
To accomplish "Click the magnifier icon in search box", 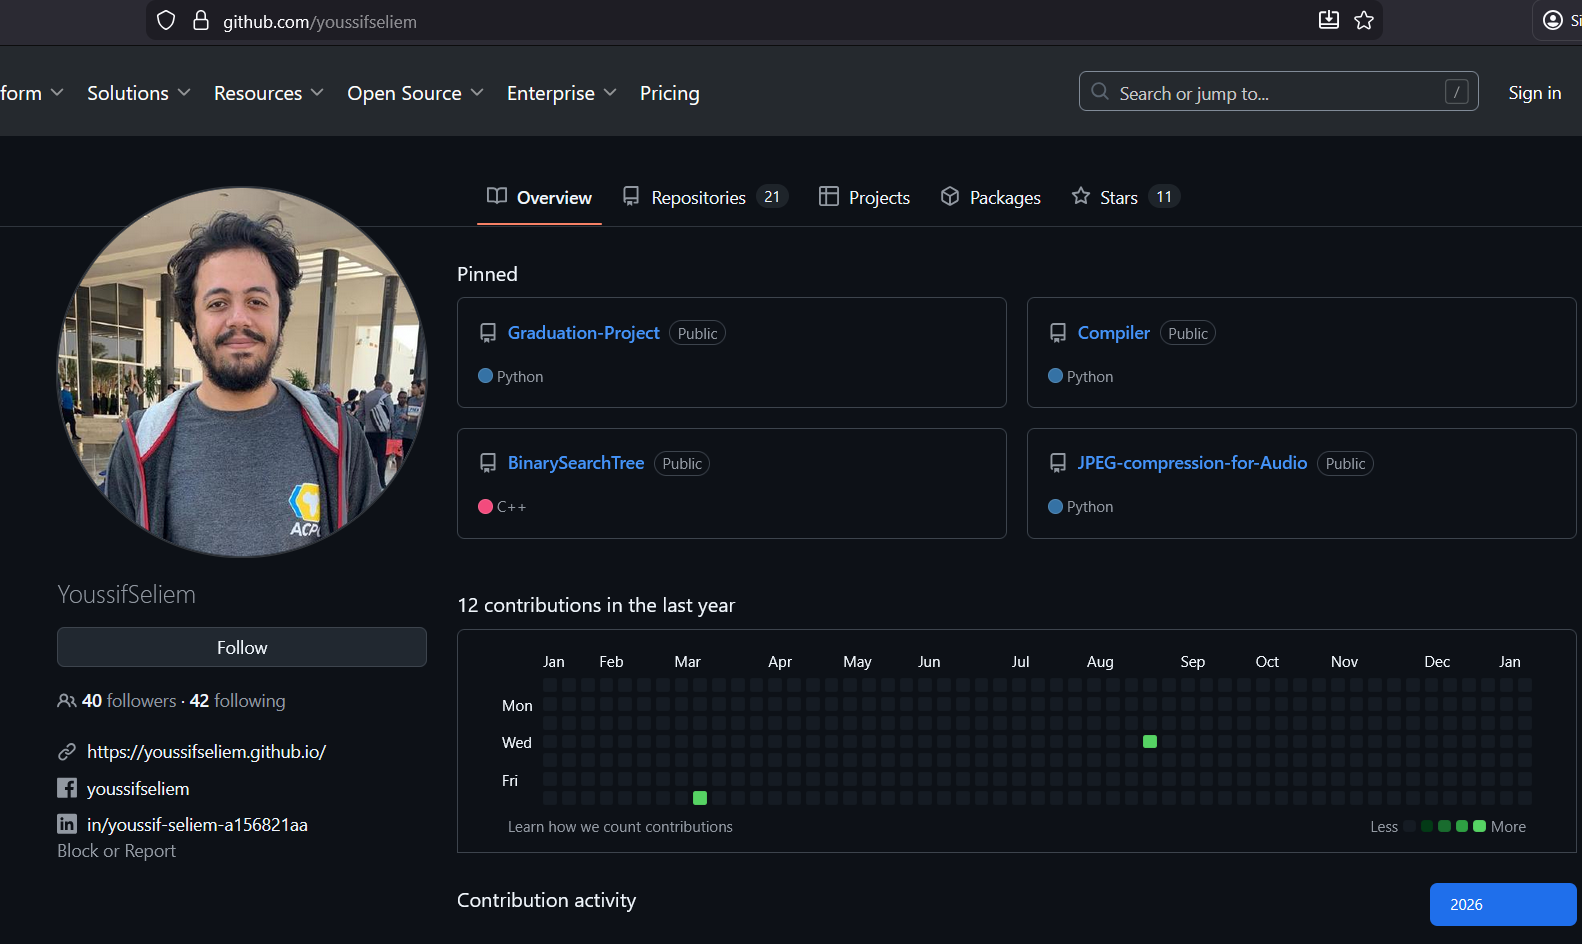I will [1100, 92].
